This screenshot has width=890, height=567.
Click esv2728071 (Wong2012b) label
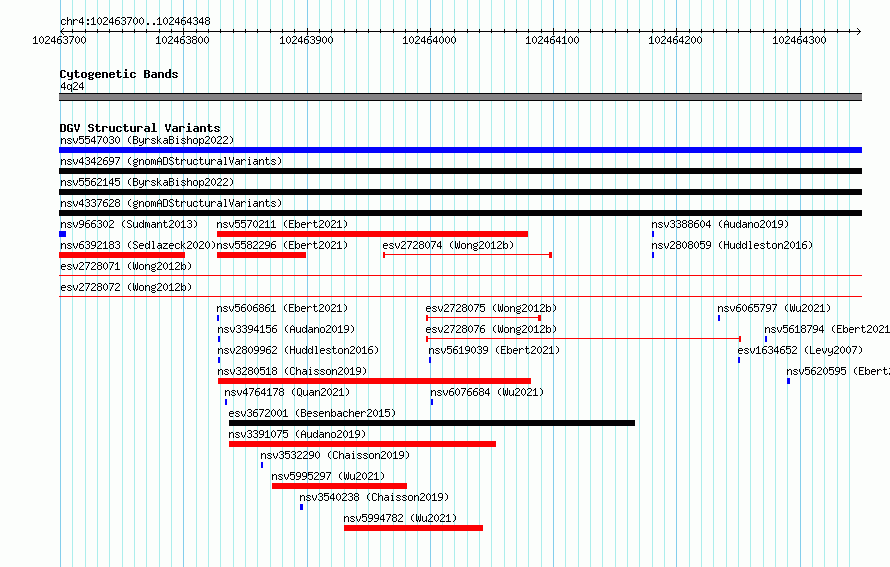(x=126, y=266)
